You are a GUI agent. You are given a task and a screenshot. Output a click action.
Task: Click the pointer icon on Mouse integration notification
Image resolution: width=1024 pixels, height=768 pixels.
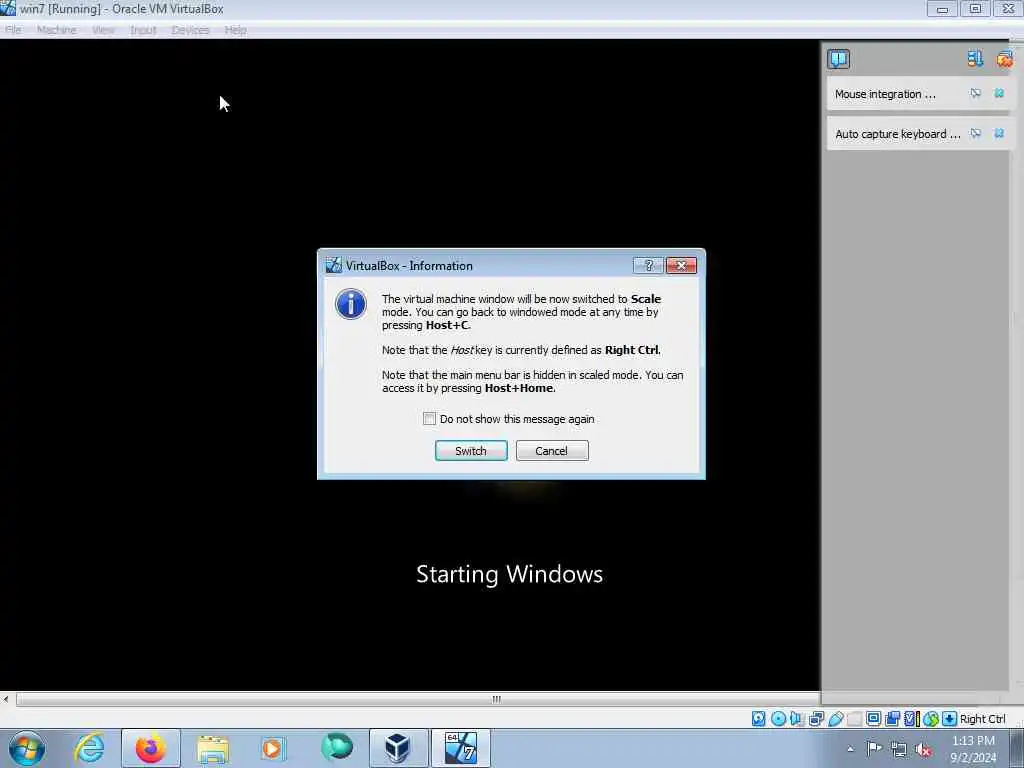976,93
